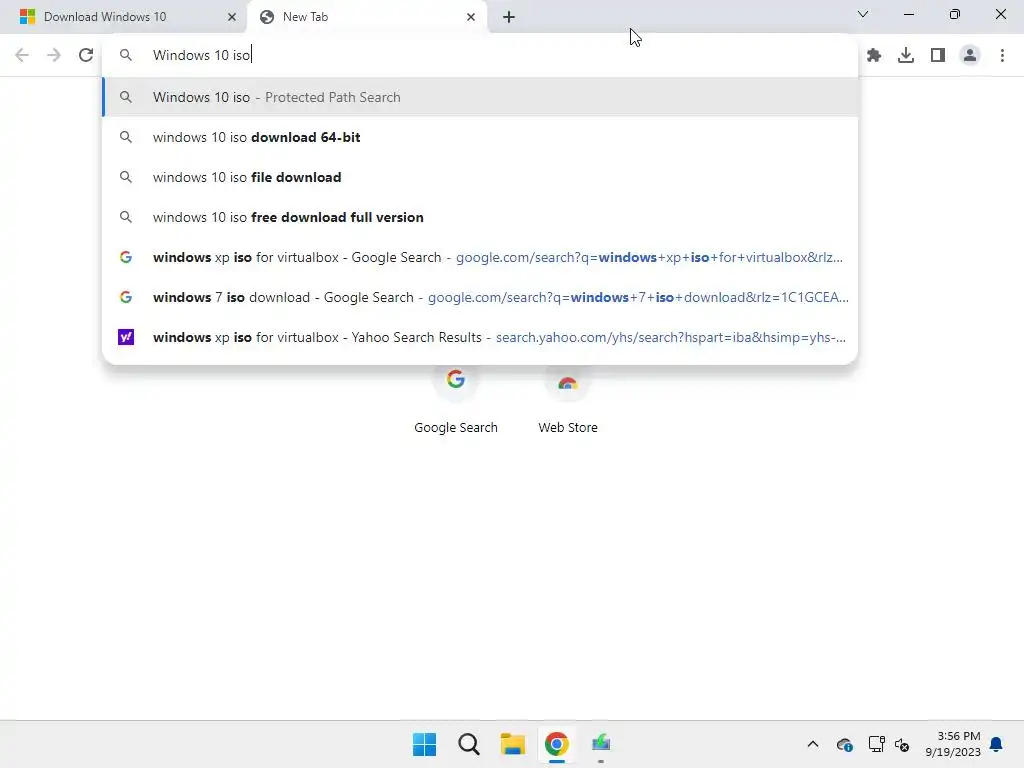Screen dimensions: 1024x768
Task: Choose suggestion windows 10 iso file download
Action: (480, 177)
